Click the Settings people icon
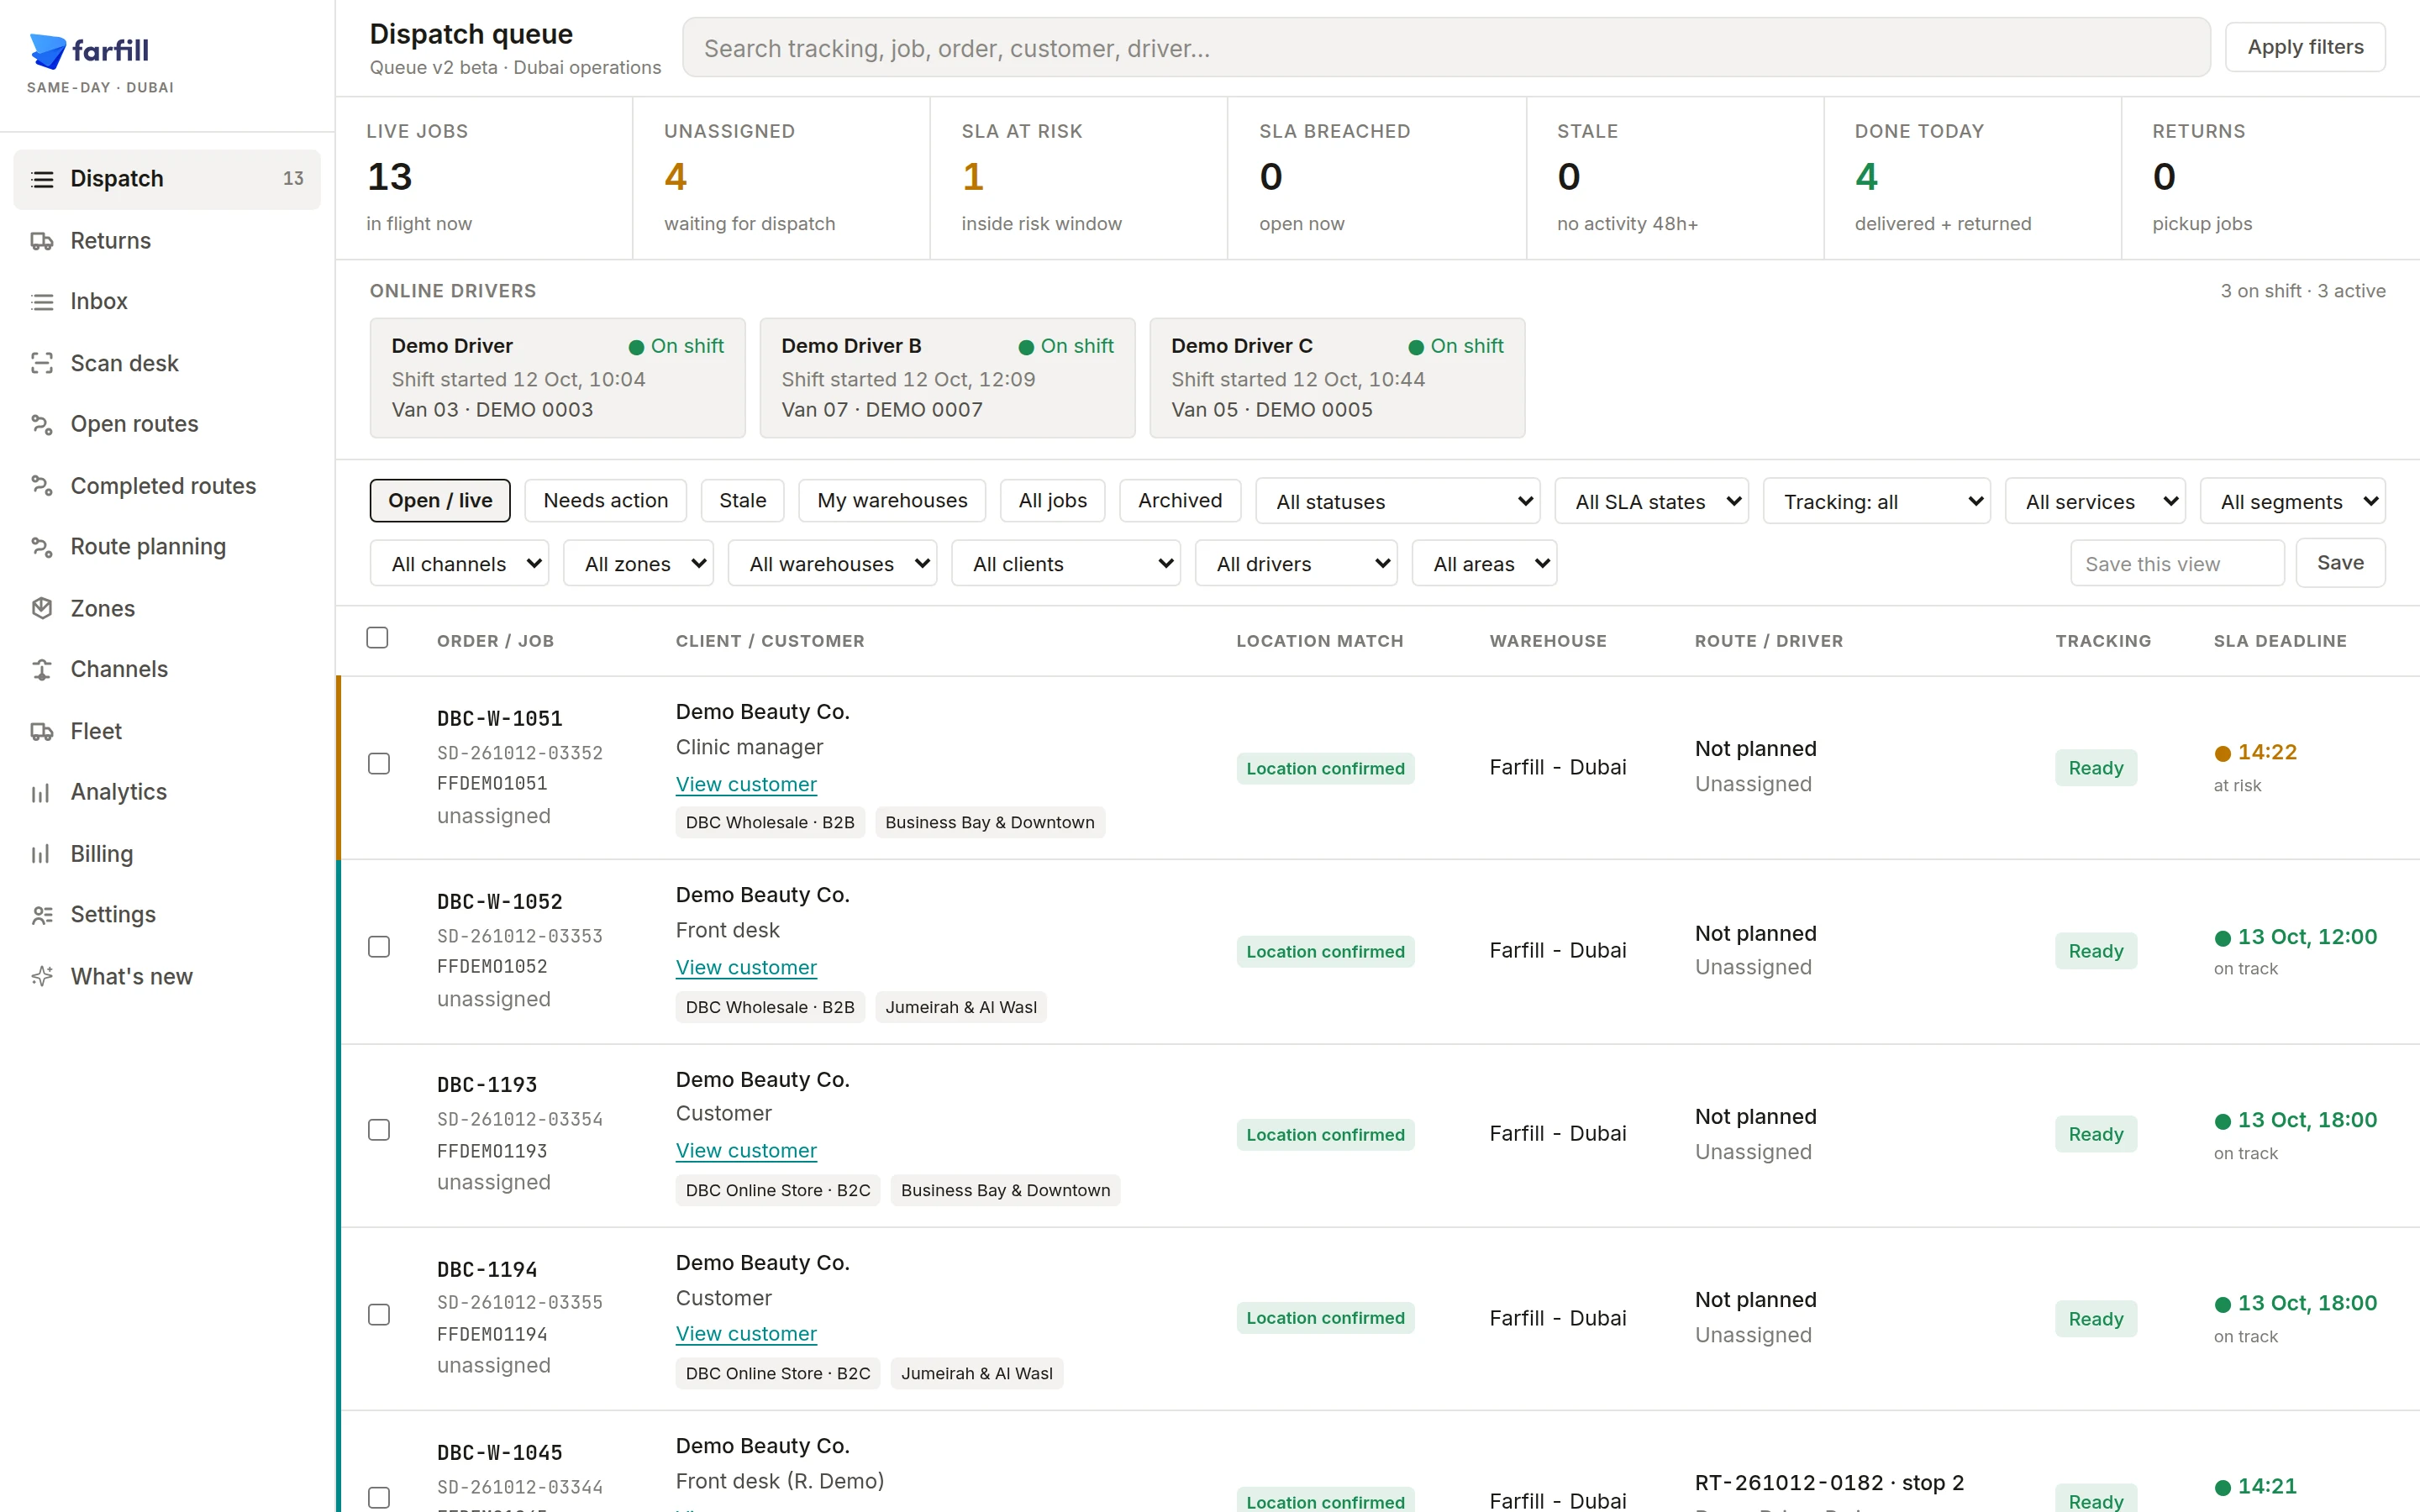 (42, 915)
